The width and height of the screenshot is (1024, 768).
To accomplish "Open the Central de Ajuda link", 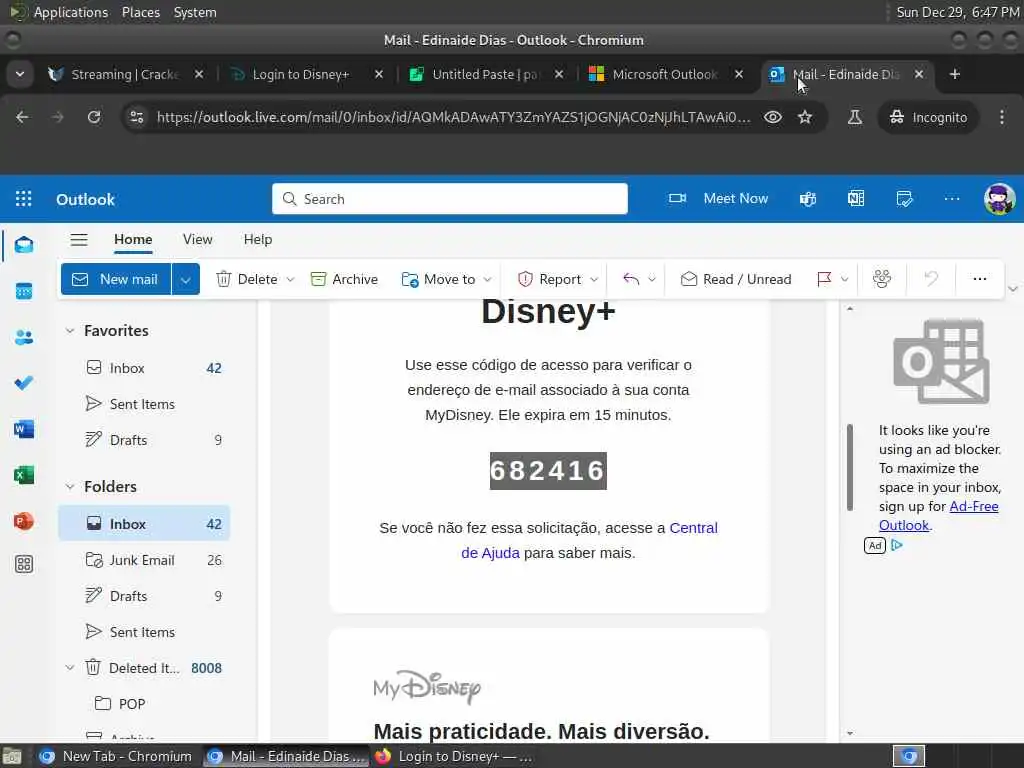I will [x=589, y=540].
